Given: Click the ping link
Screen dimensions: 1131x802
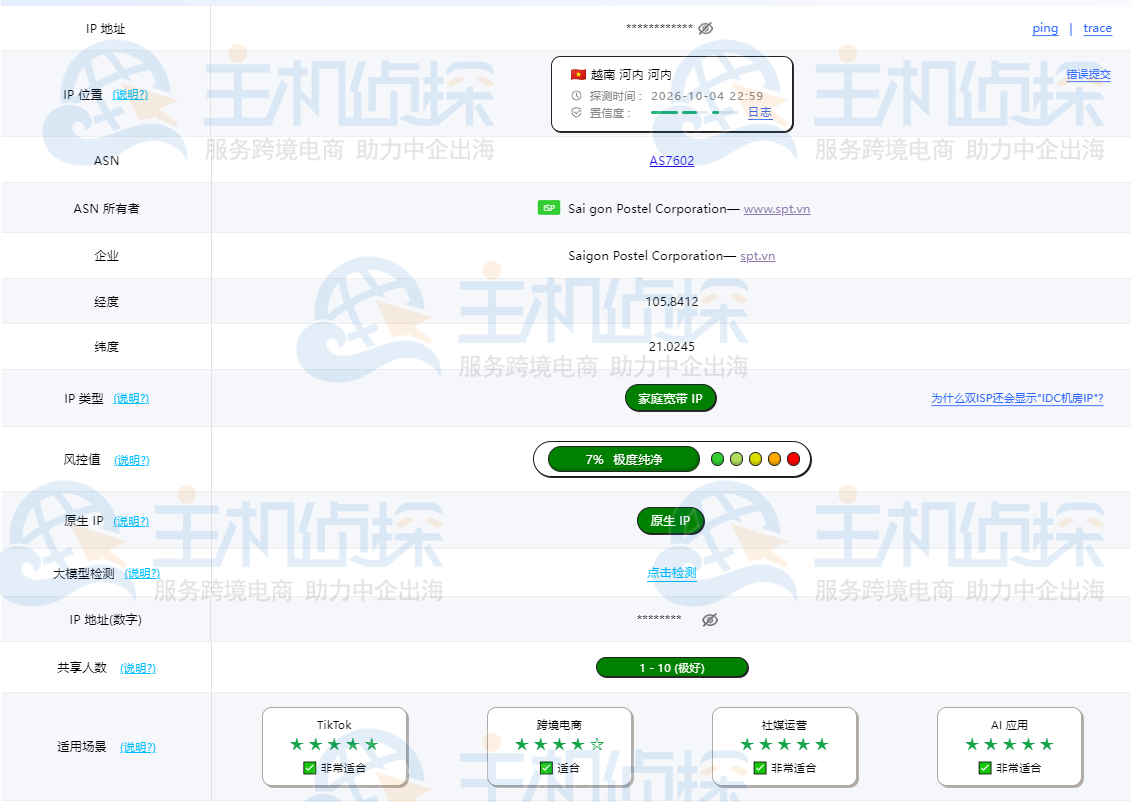Looking at the screenshot, I should [x=1045, y=28].
